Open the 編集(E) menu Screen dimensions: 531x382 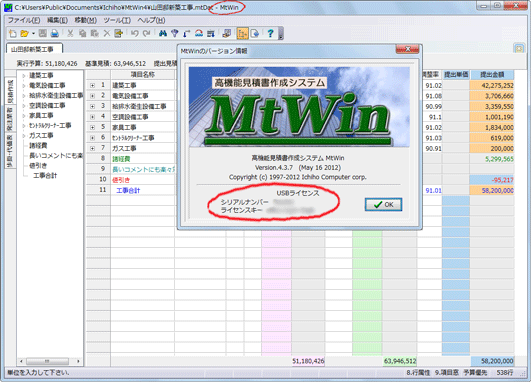(x=57, y=20)
